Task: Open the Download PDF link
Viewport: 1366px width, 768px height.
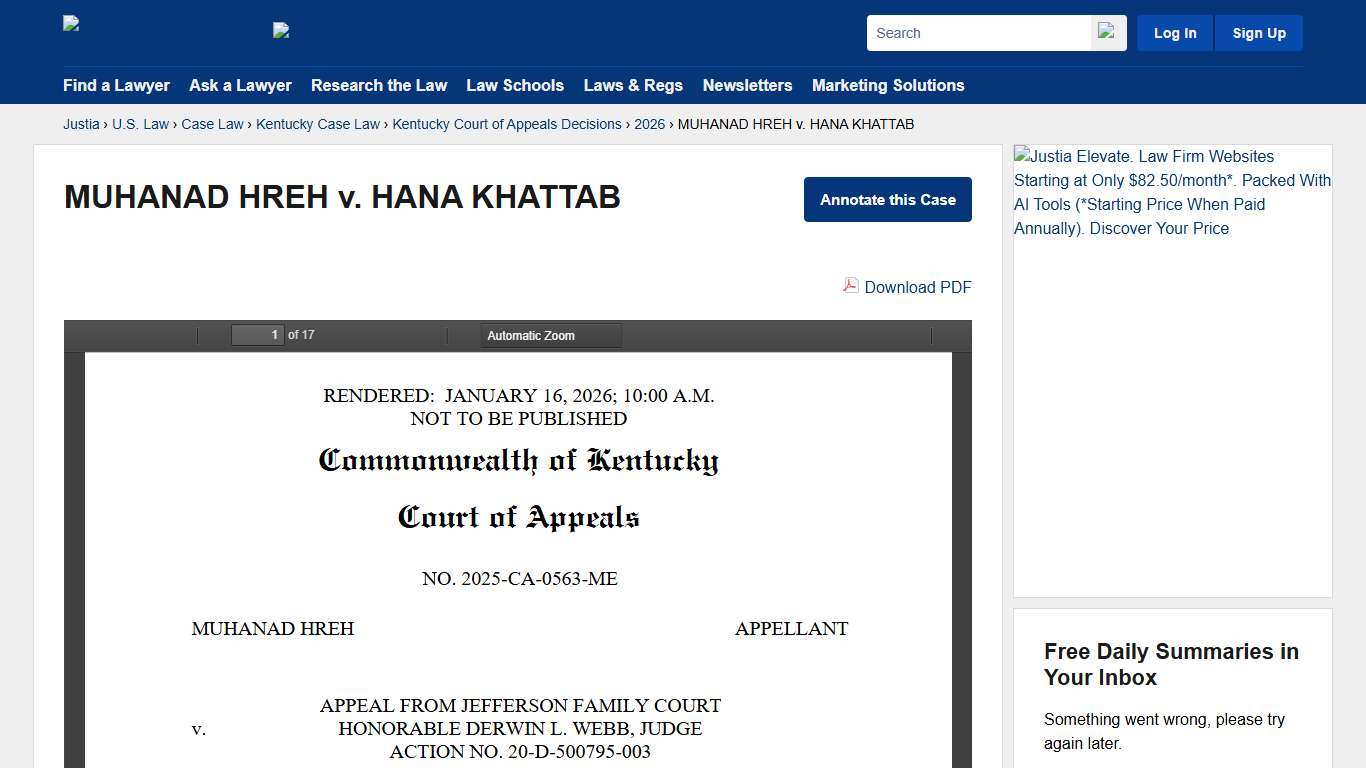Action: tap(917, 287)
